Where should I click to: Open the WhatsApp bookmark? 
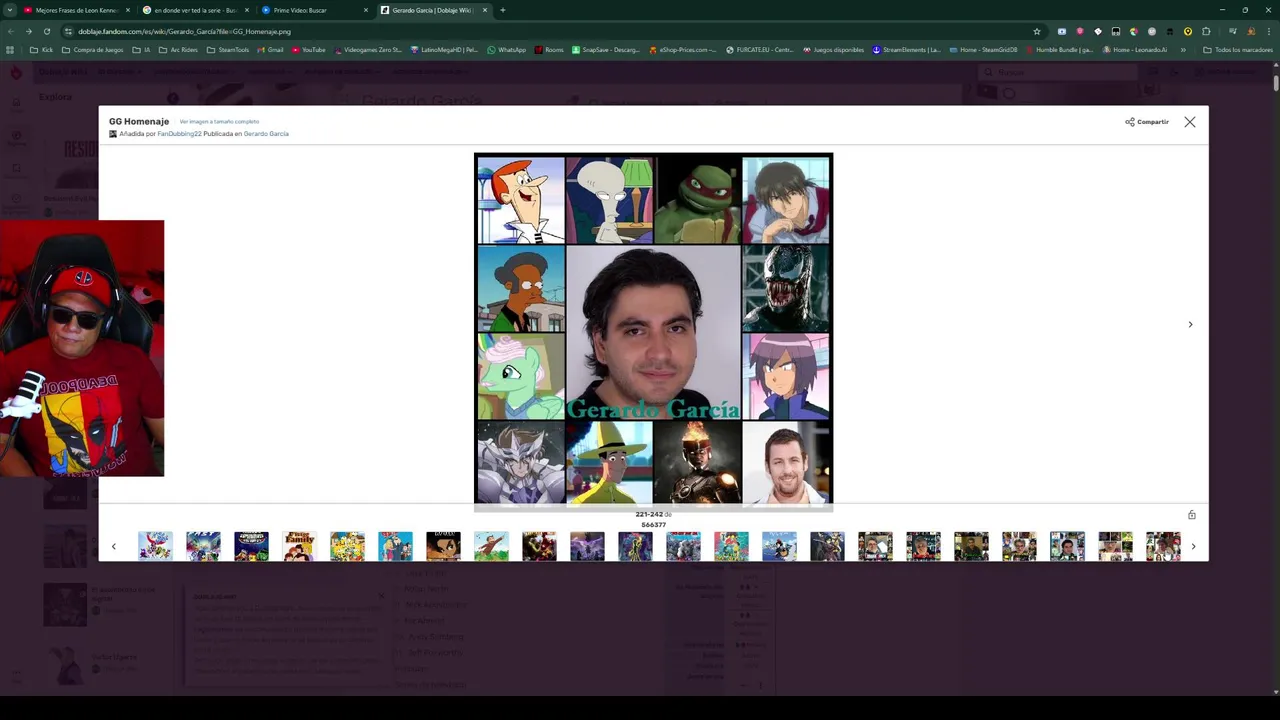[506, 50]
